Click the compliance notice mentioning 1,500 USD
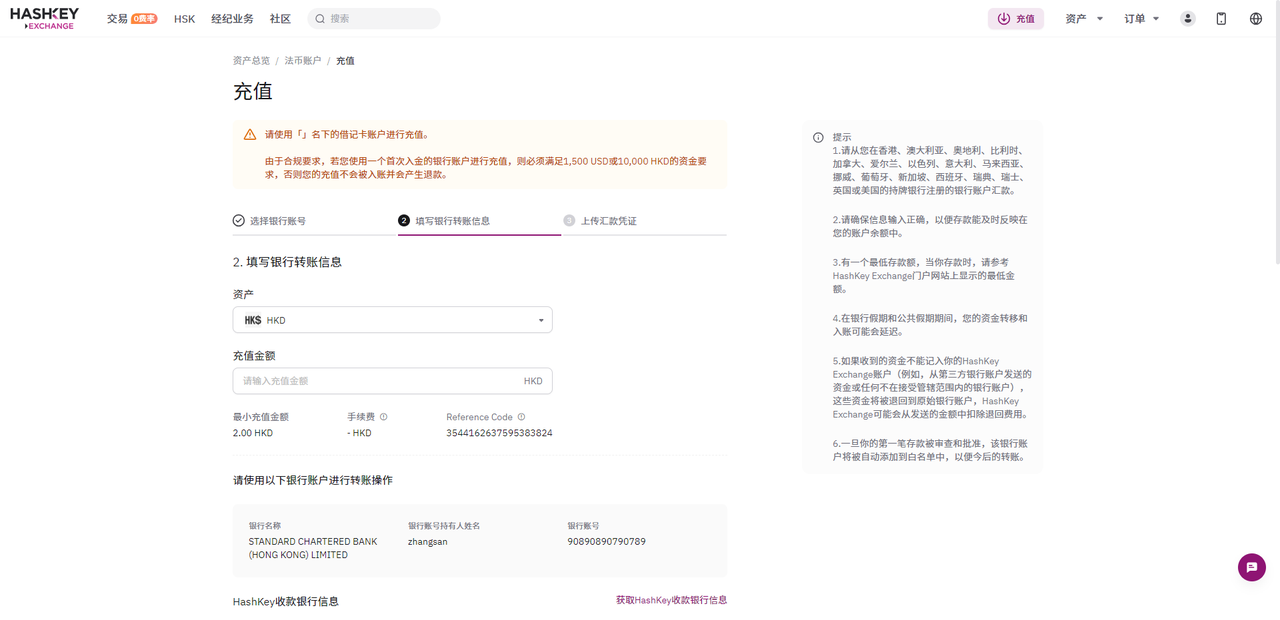The height and width of the screenshot is (620, 1280). tap(486, 167)
